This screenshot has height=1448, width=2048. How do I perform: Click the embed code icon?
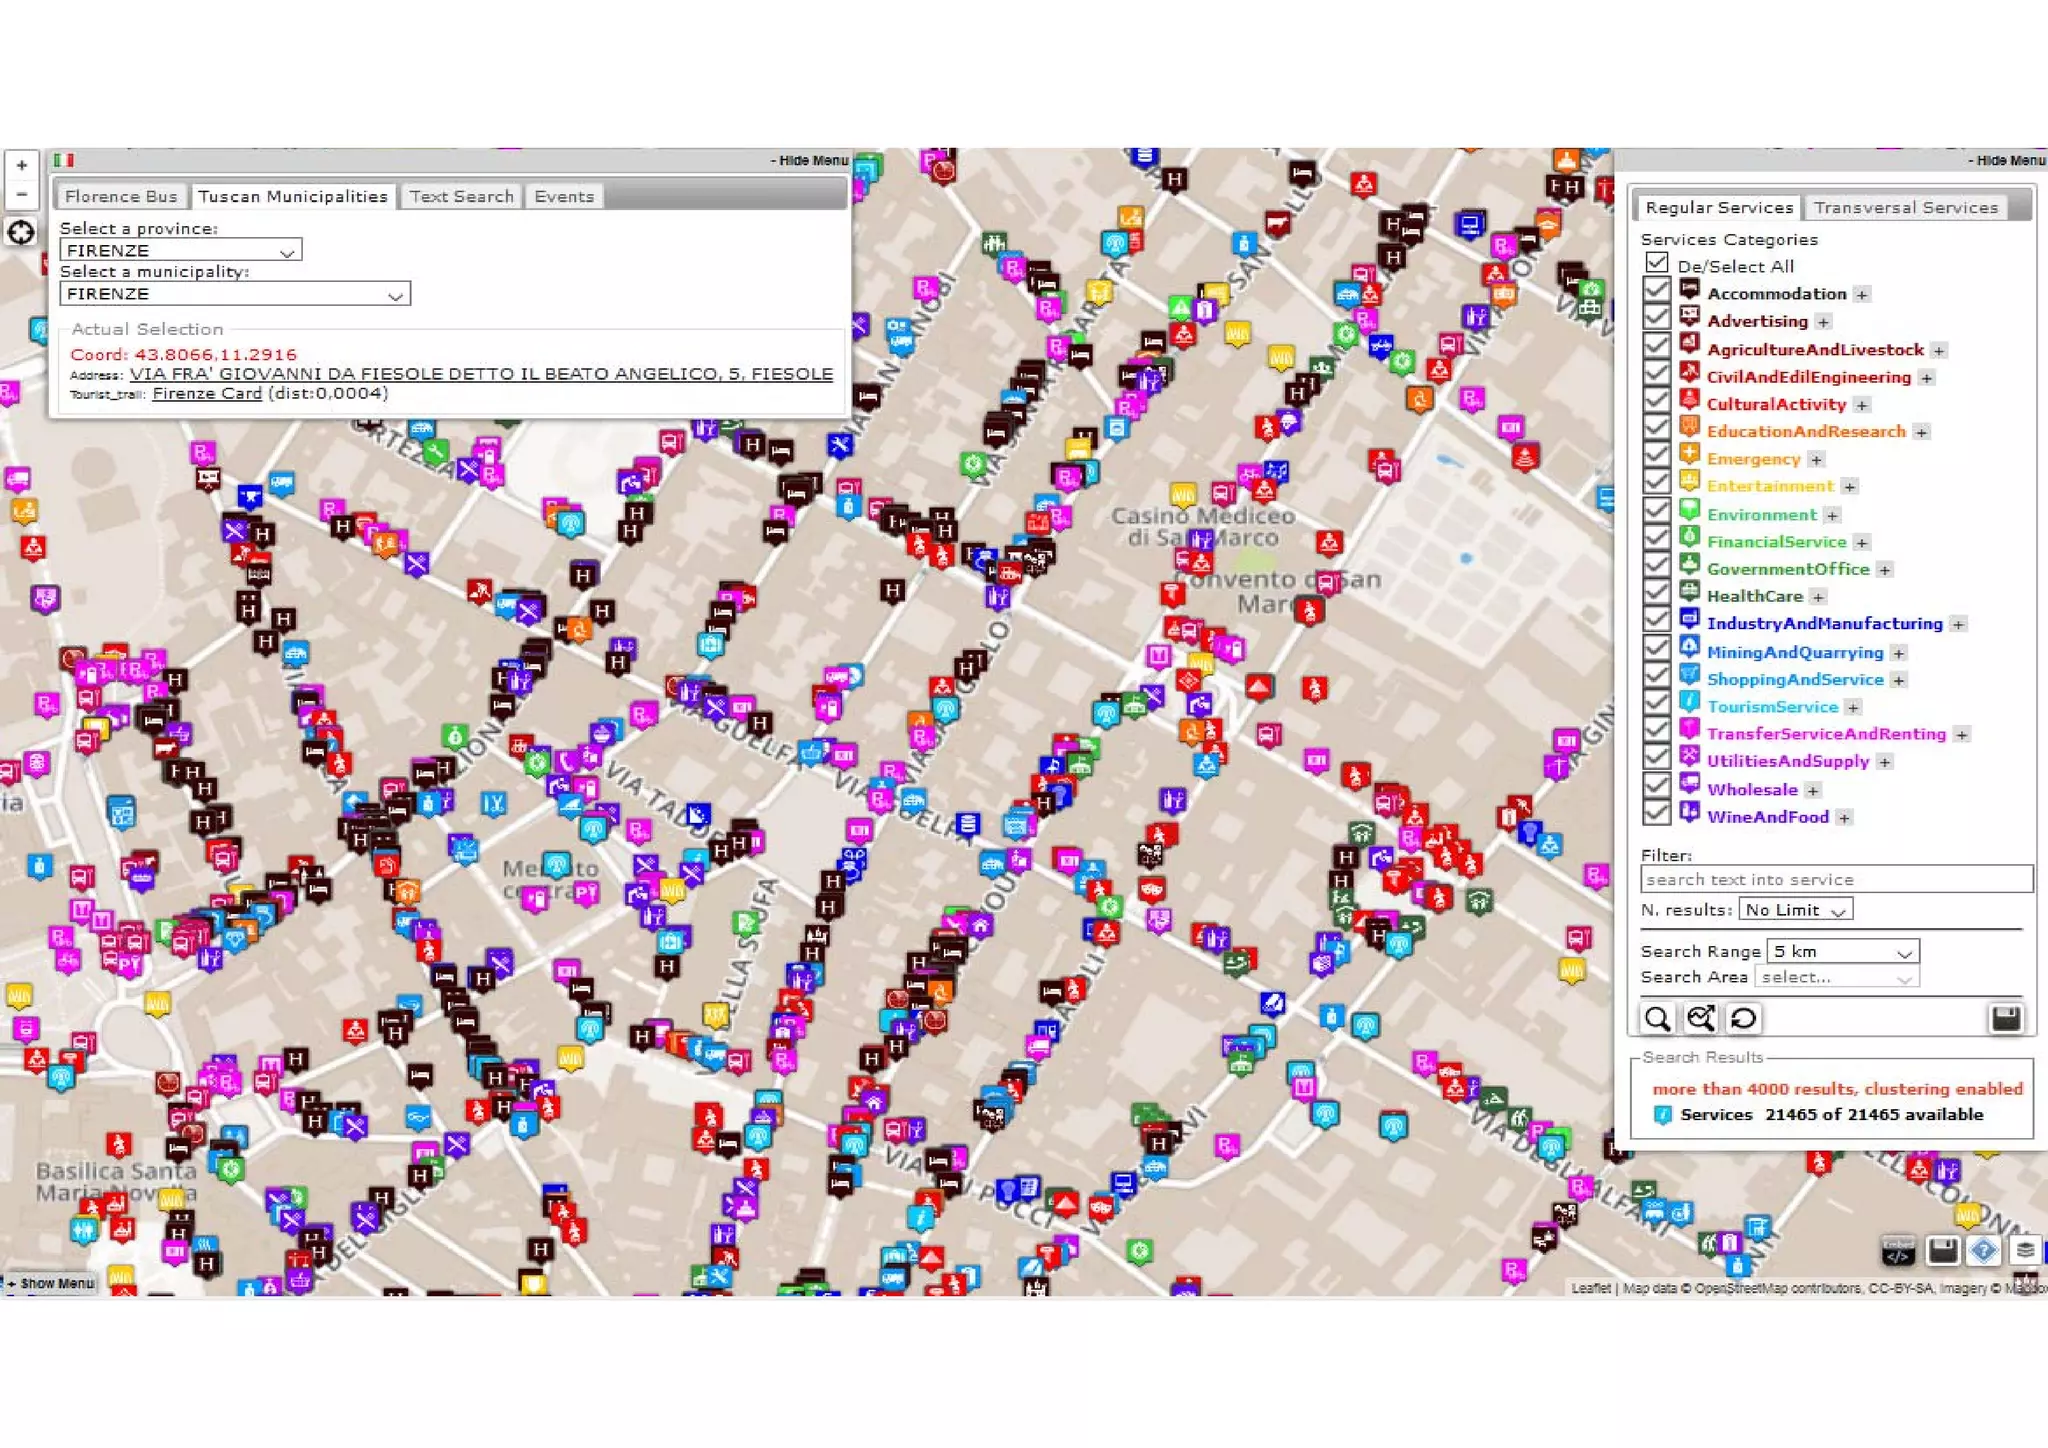[1897, 1250]
